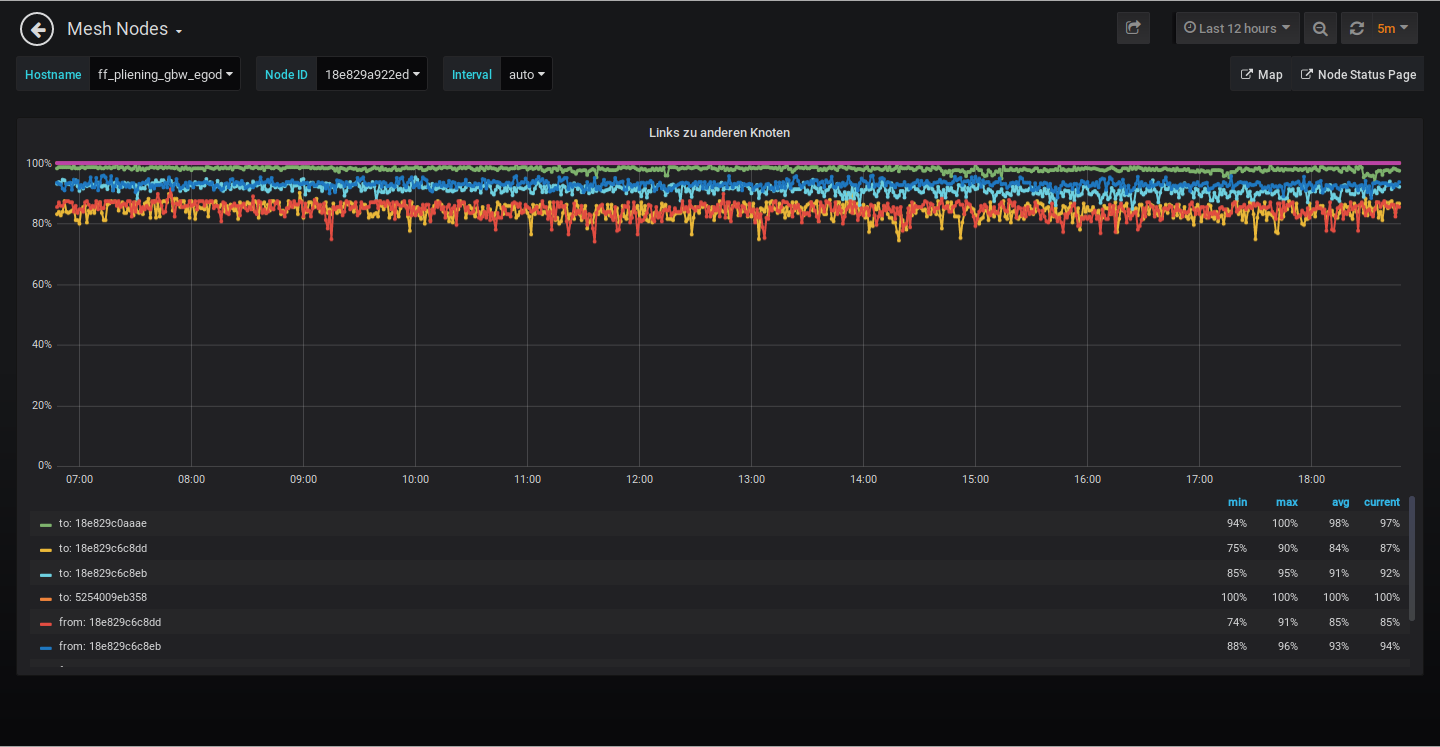Click yellow swatch for 'to: 18e829c6c8dd'
This screenshot has height=747, width=1440.
[x=46, y=549]
